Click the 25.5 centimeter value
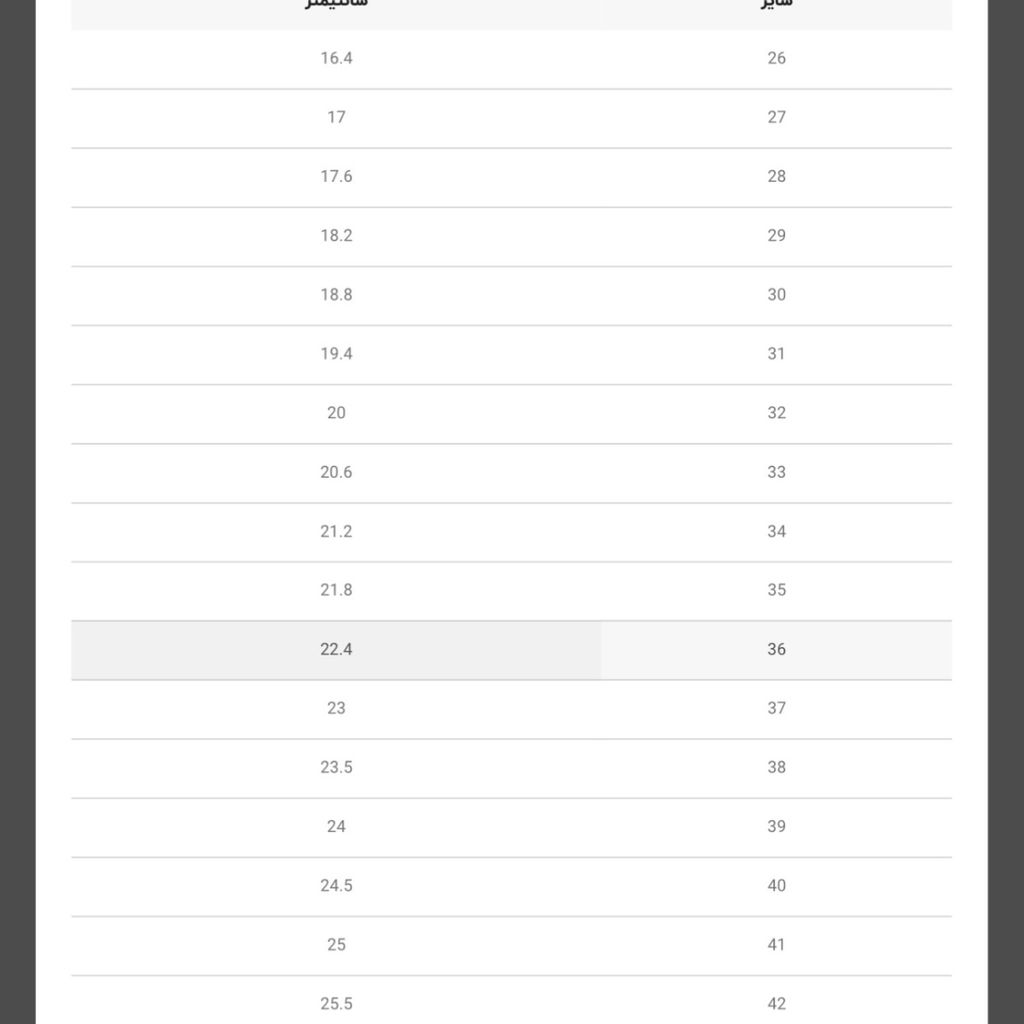1024x1024 pixels. (x=336, y=1004)
